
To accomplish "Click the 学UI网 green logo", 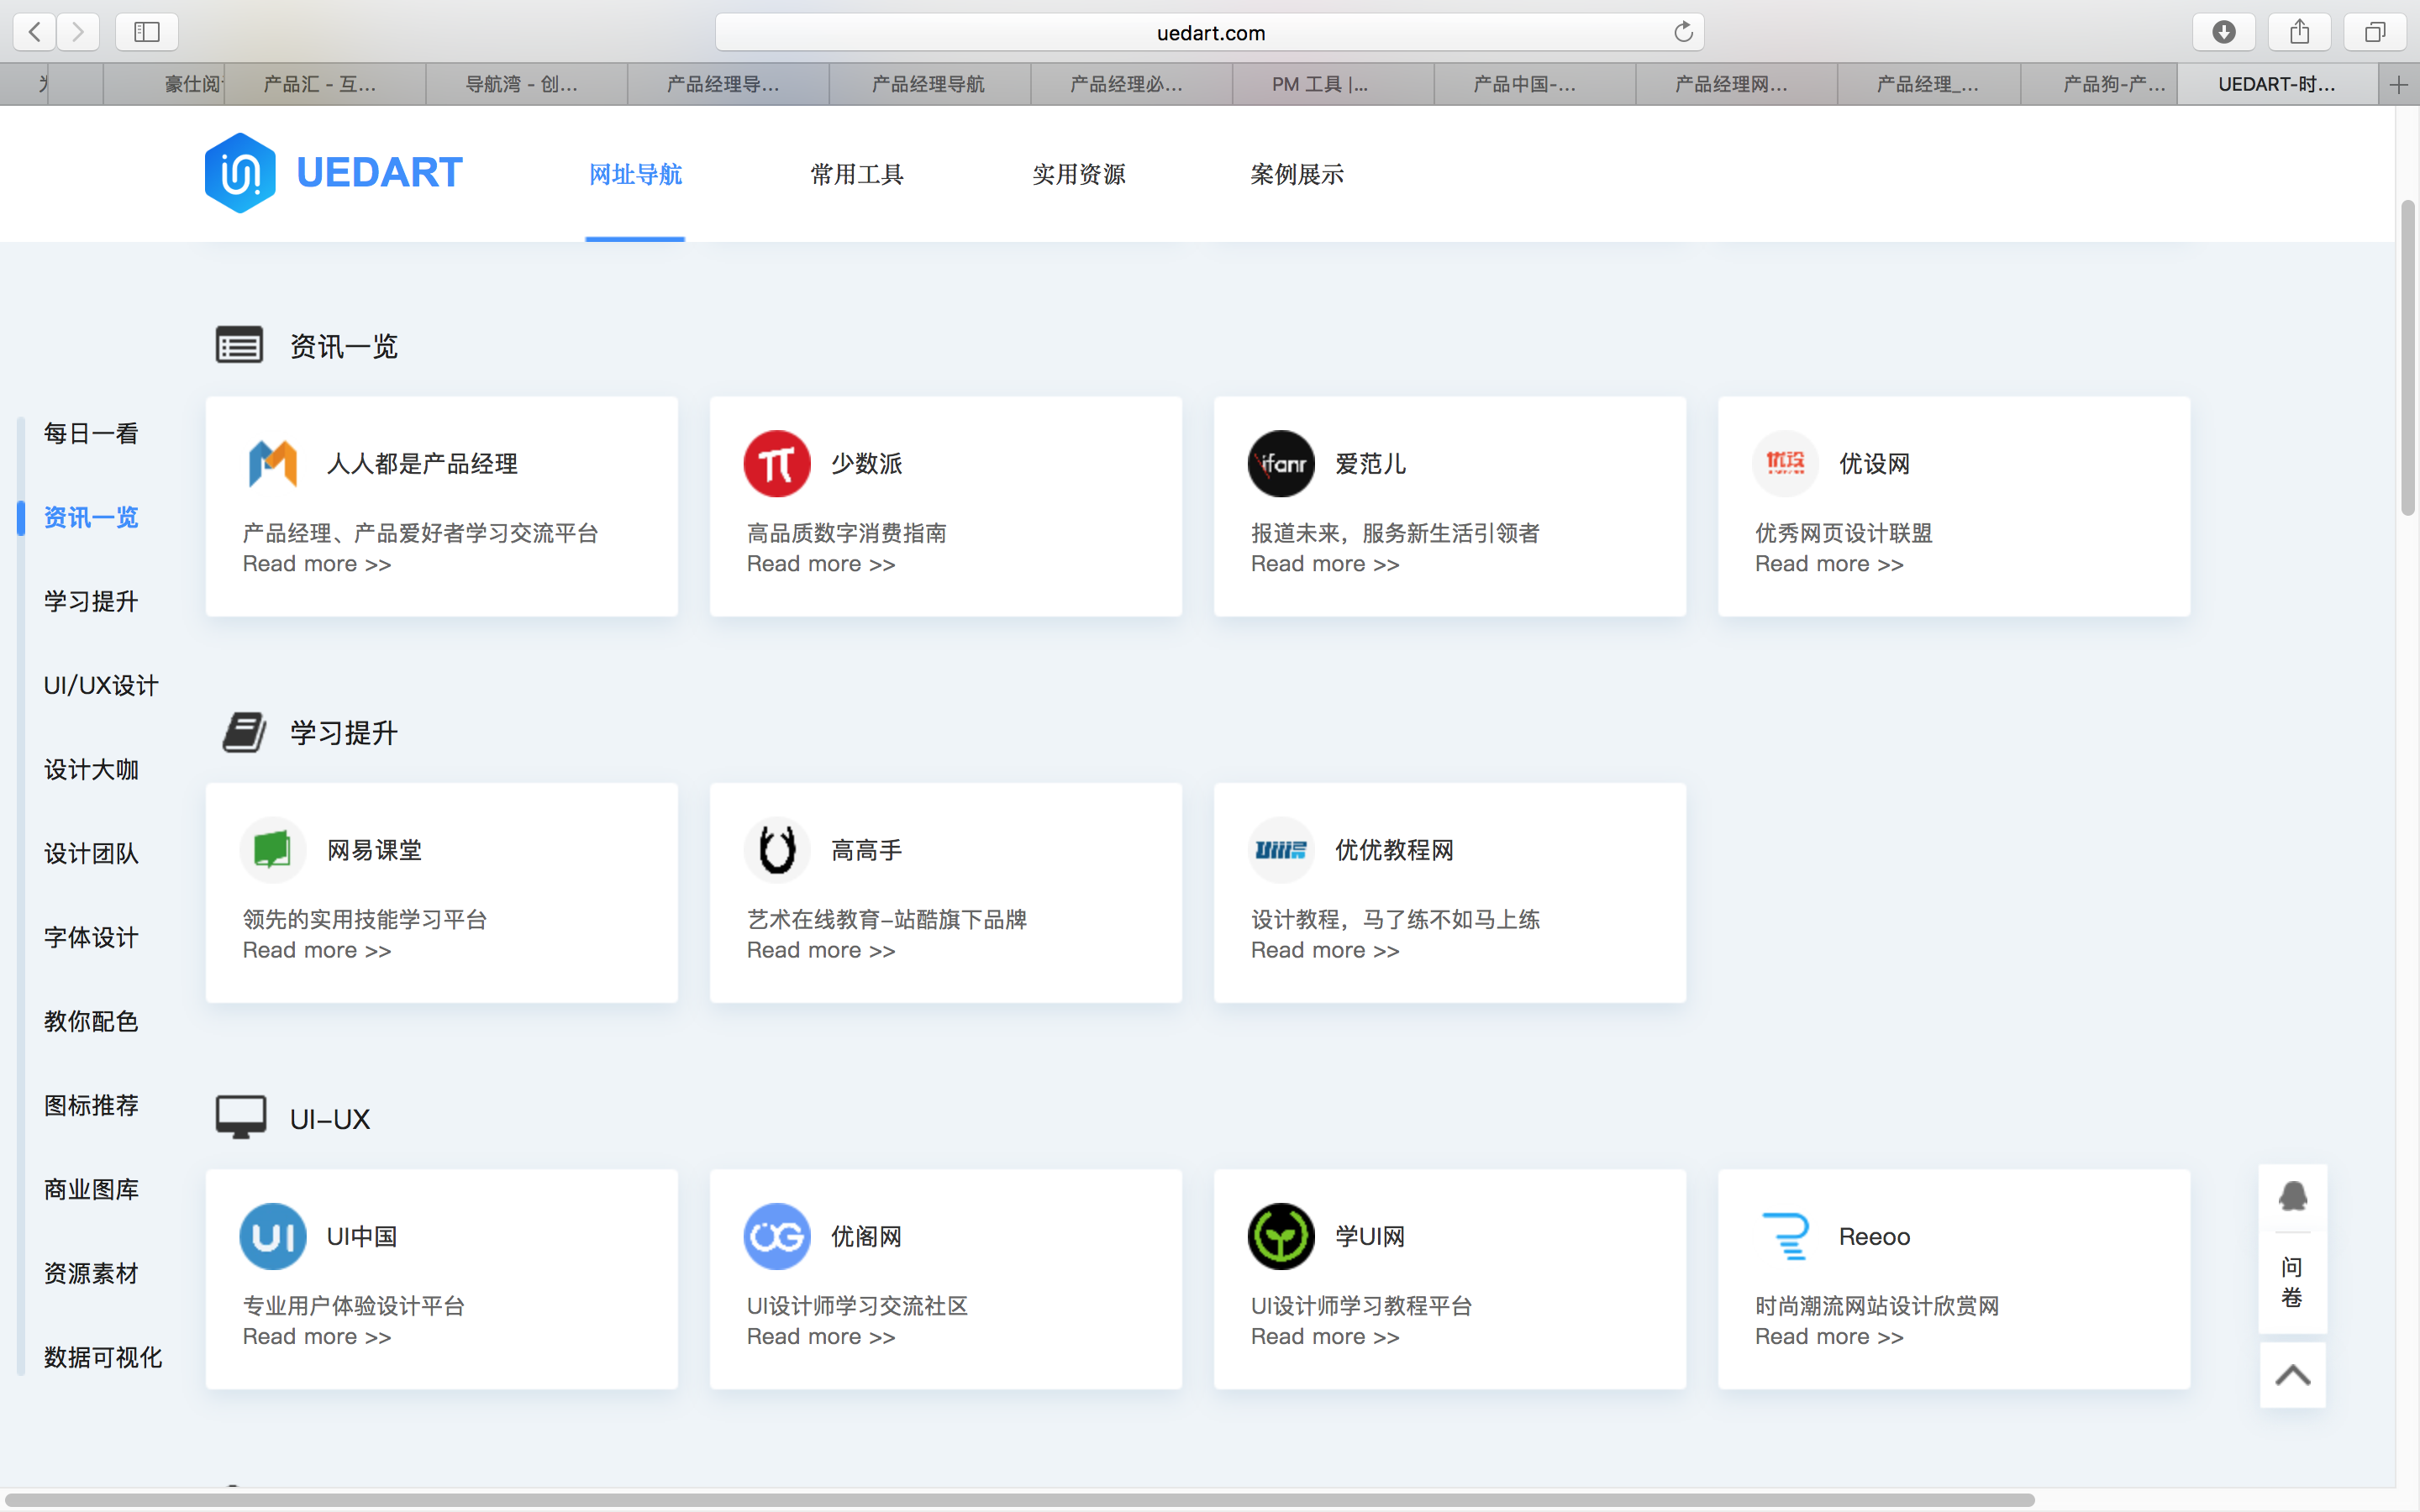I will [1281, 1236].
